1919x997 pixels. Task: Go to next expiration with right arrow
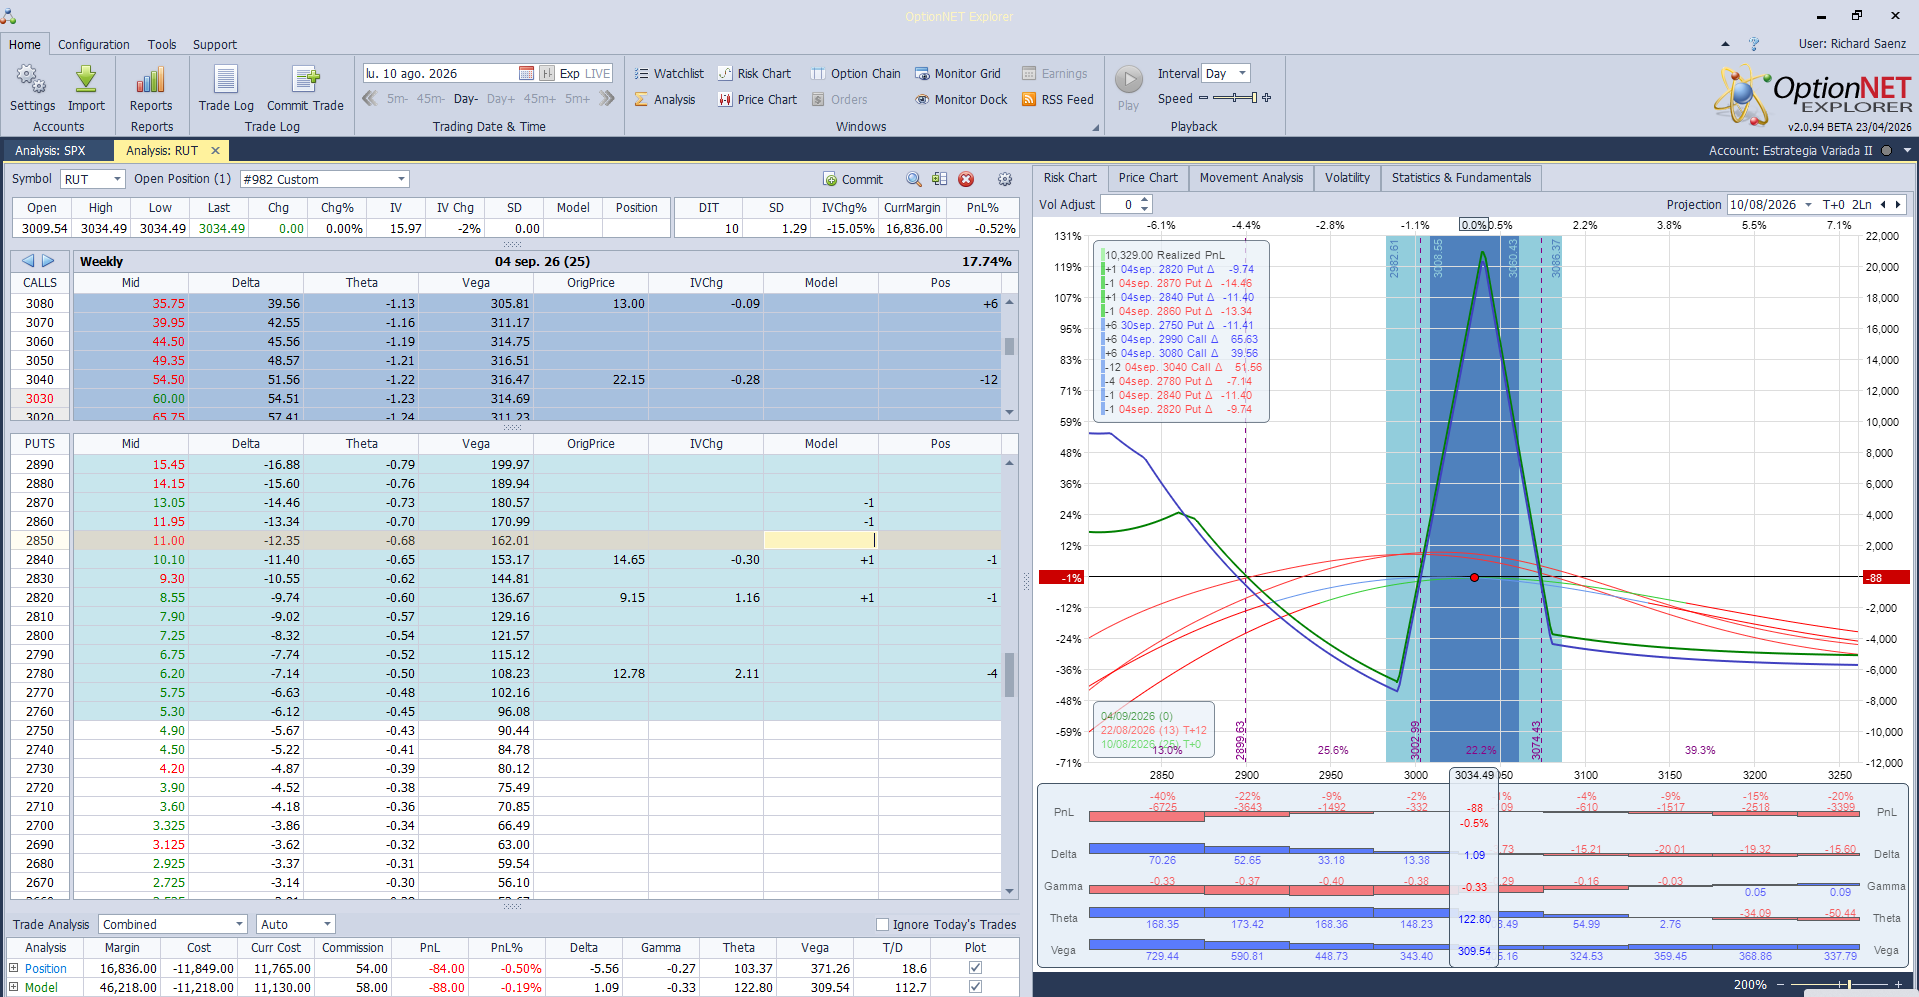click(x=48, y=261)
